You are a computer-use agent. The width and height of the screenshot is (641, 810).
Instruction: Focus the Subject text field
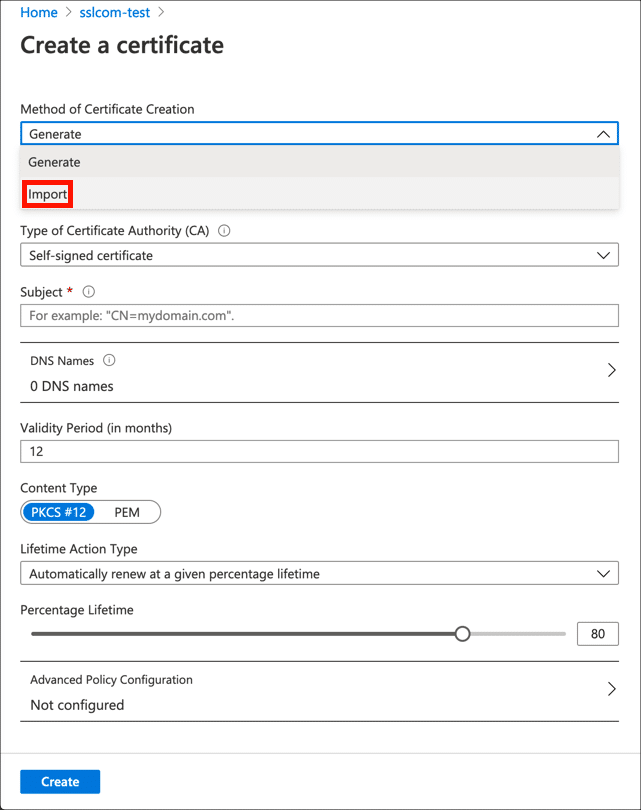click(319, 315)
